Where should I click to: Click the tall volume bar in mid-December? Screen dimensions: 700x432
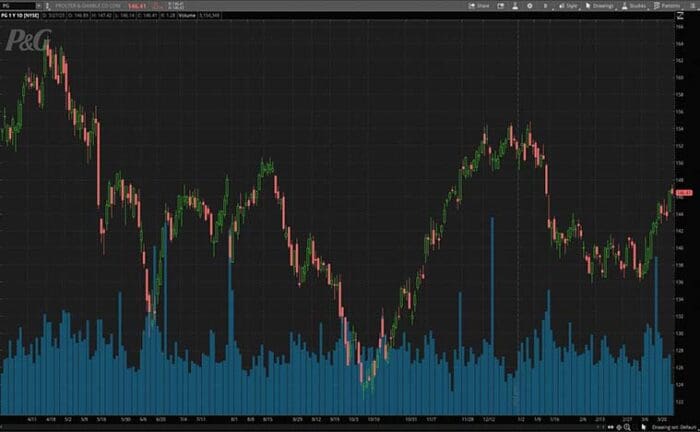click(492, 316)
